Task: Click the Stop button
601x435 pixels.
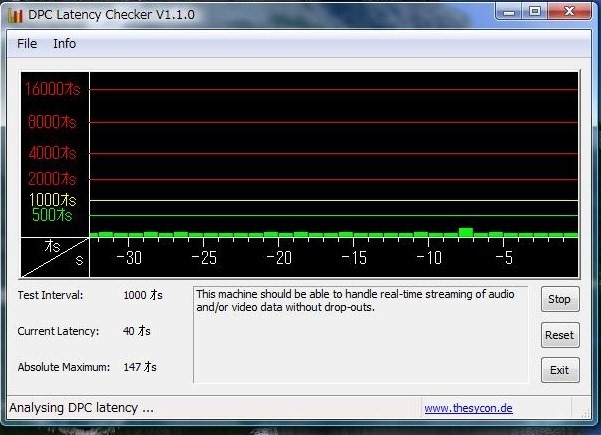Action: click(560, 299)
